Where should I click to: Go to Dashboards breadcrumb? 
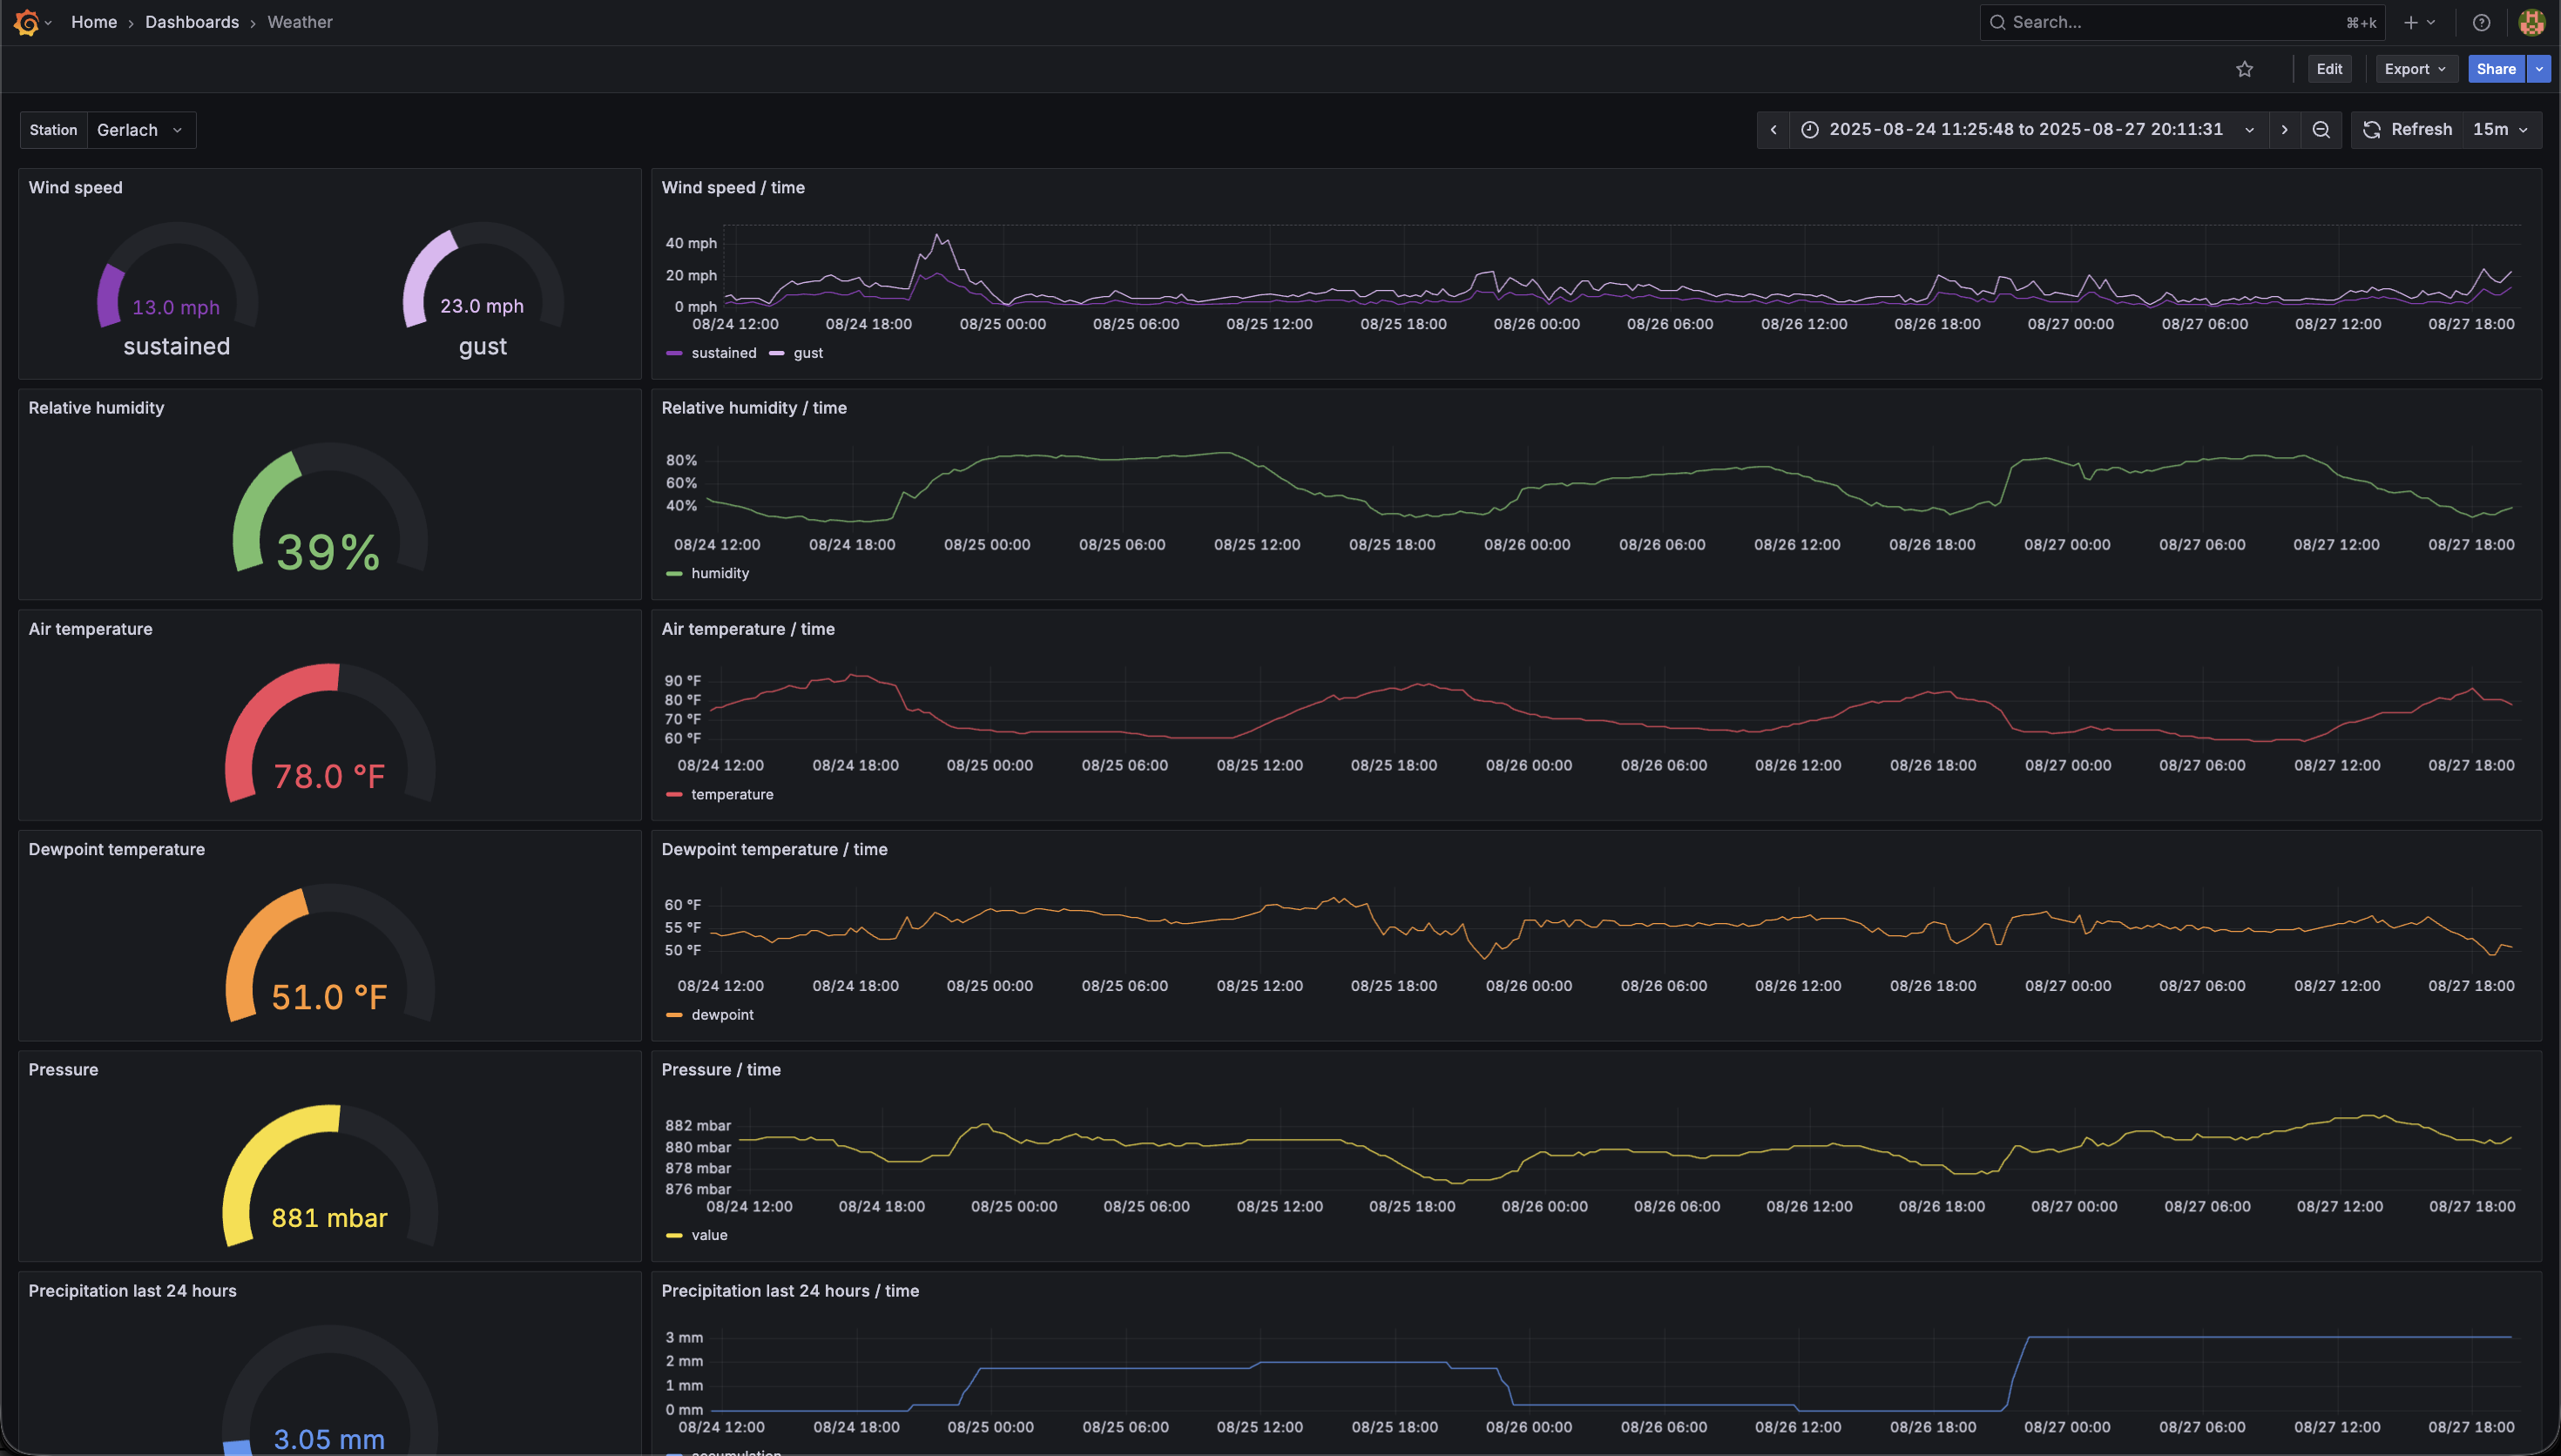tap(192, 22)
